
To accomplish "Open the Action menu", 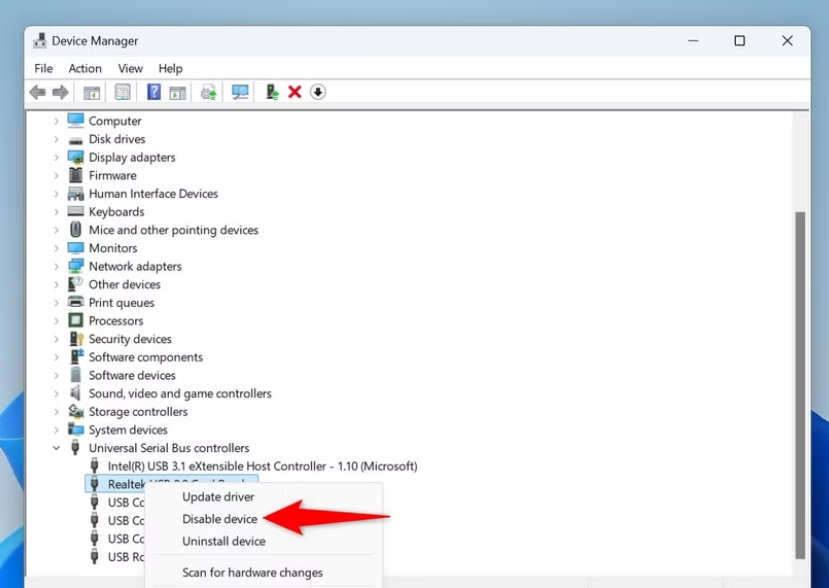I will (85, 69).
